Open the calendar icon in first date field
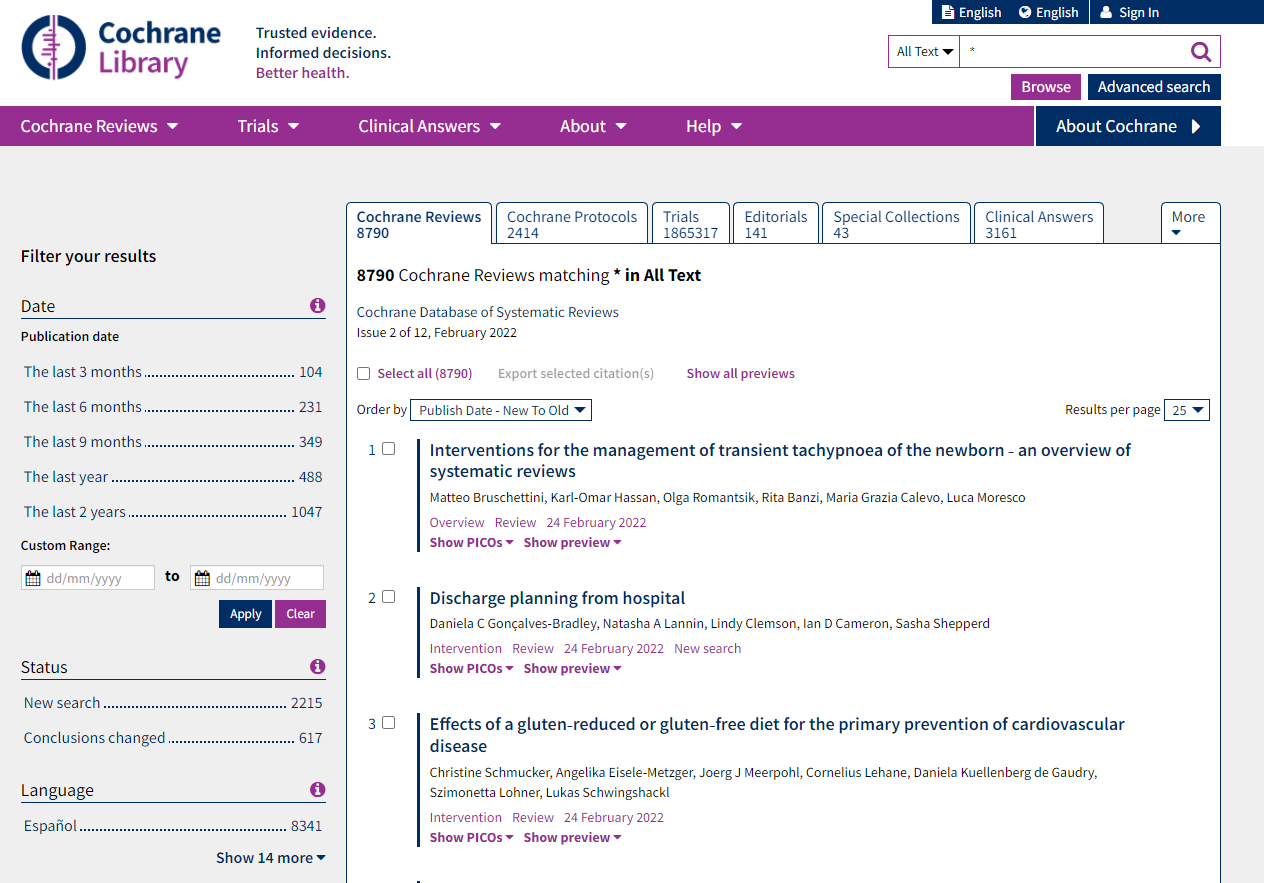The image size is (1264, 883). pos(34,577)
